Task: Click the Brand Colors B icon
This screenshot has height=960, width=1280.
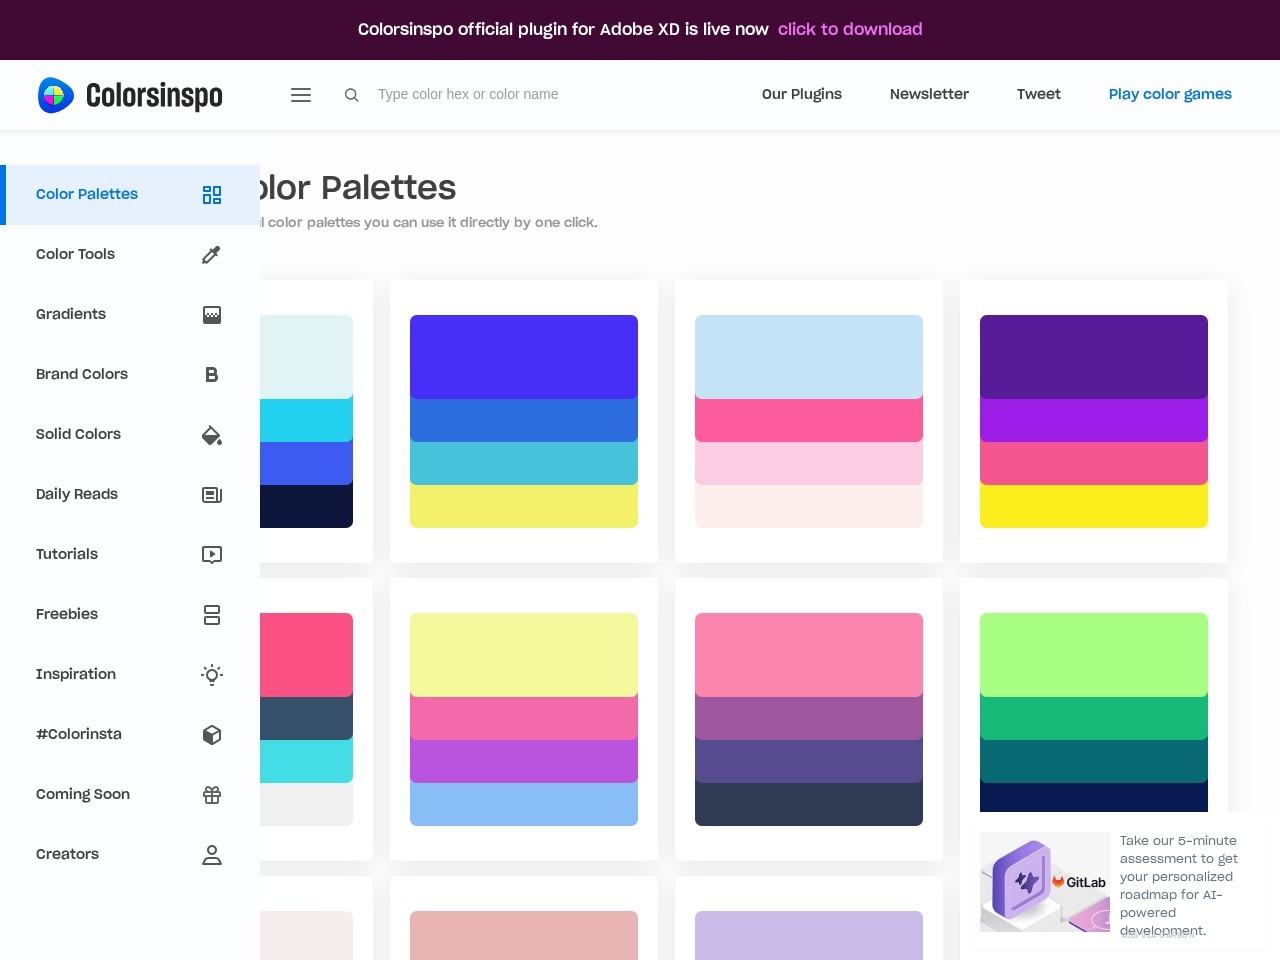Action: pyautogui.click(x=212, y=375)
